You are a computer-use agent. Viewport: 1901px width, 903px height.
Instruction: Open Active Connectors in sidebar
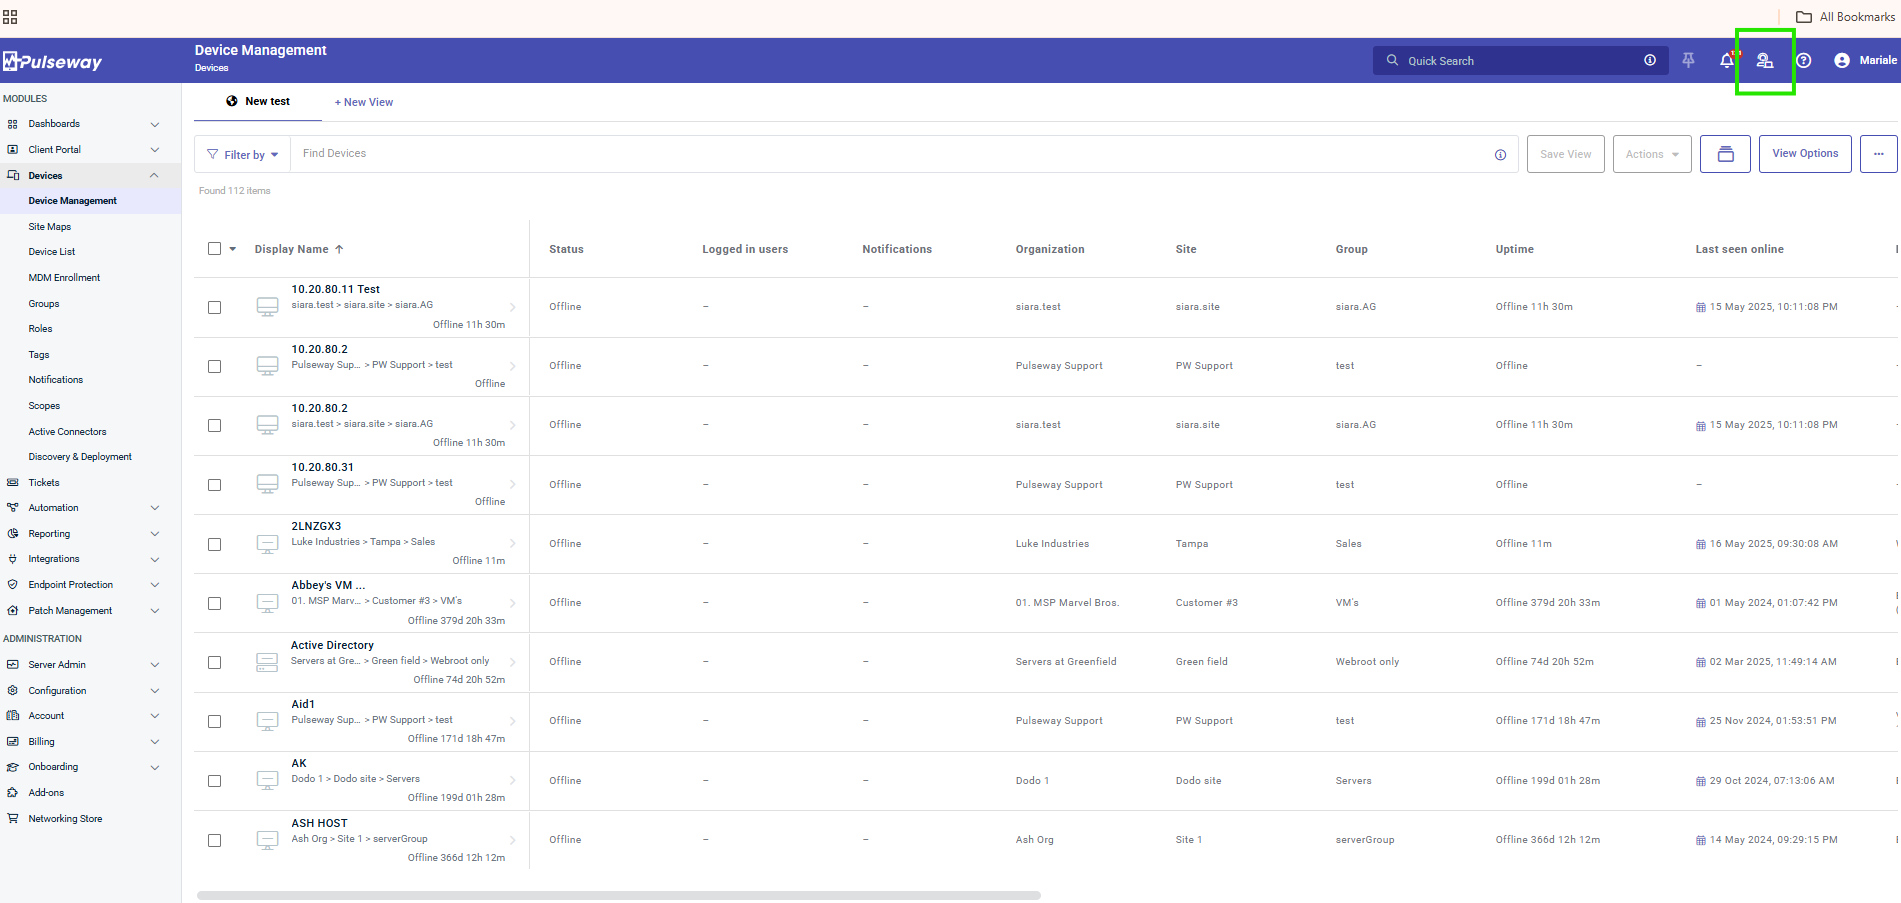pyautogui.click(x=67, y=432)
